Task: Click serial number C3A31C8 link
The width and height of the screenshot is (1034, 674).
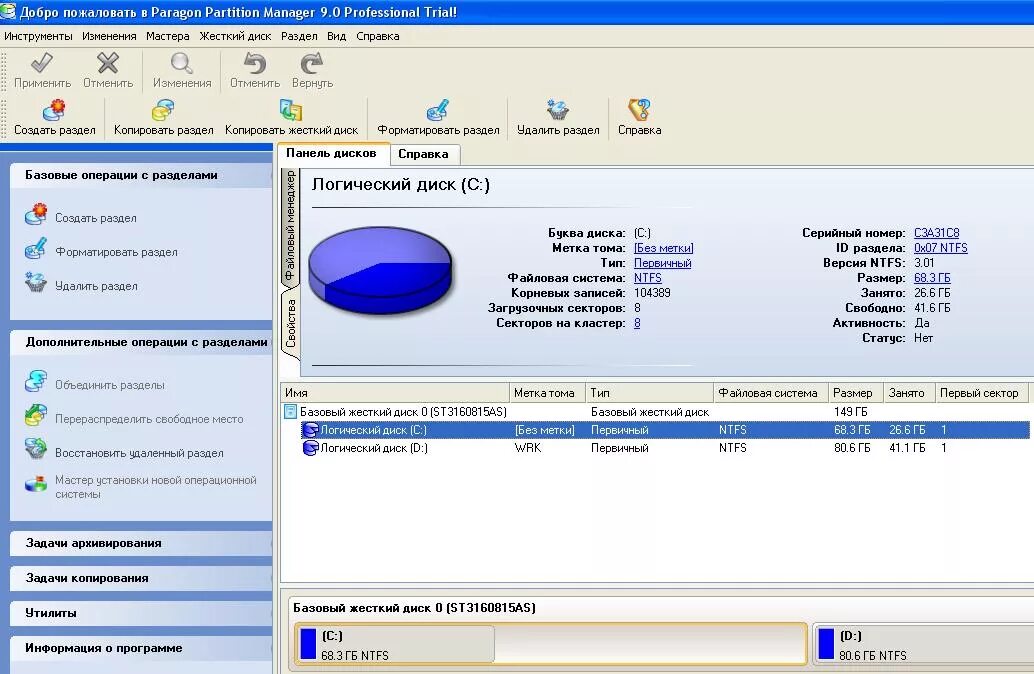Action: click(x=936, y=233)
